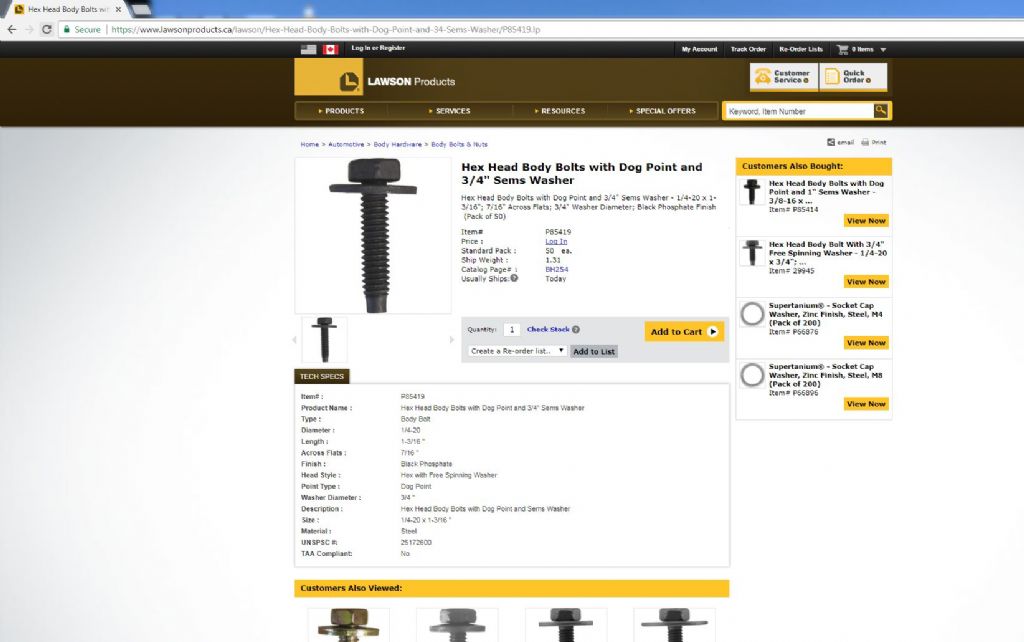Click the Add to Cart button
Image resolution: width=1024 pixels, height=642 pixels.
684,331
